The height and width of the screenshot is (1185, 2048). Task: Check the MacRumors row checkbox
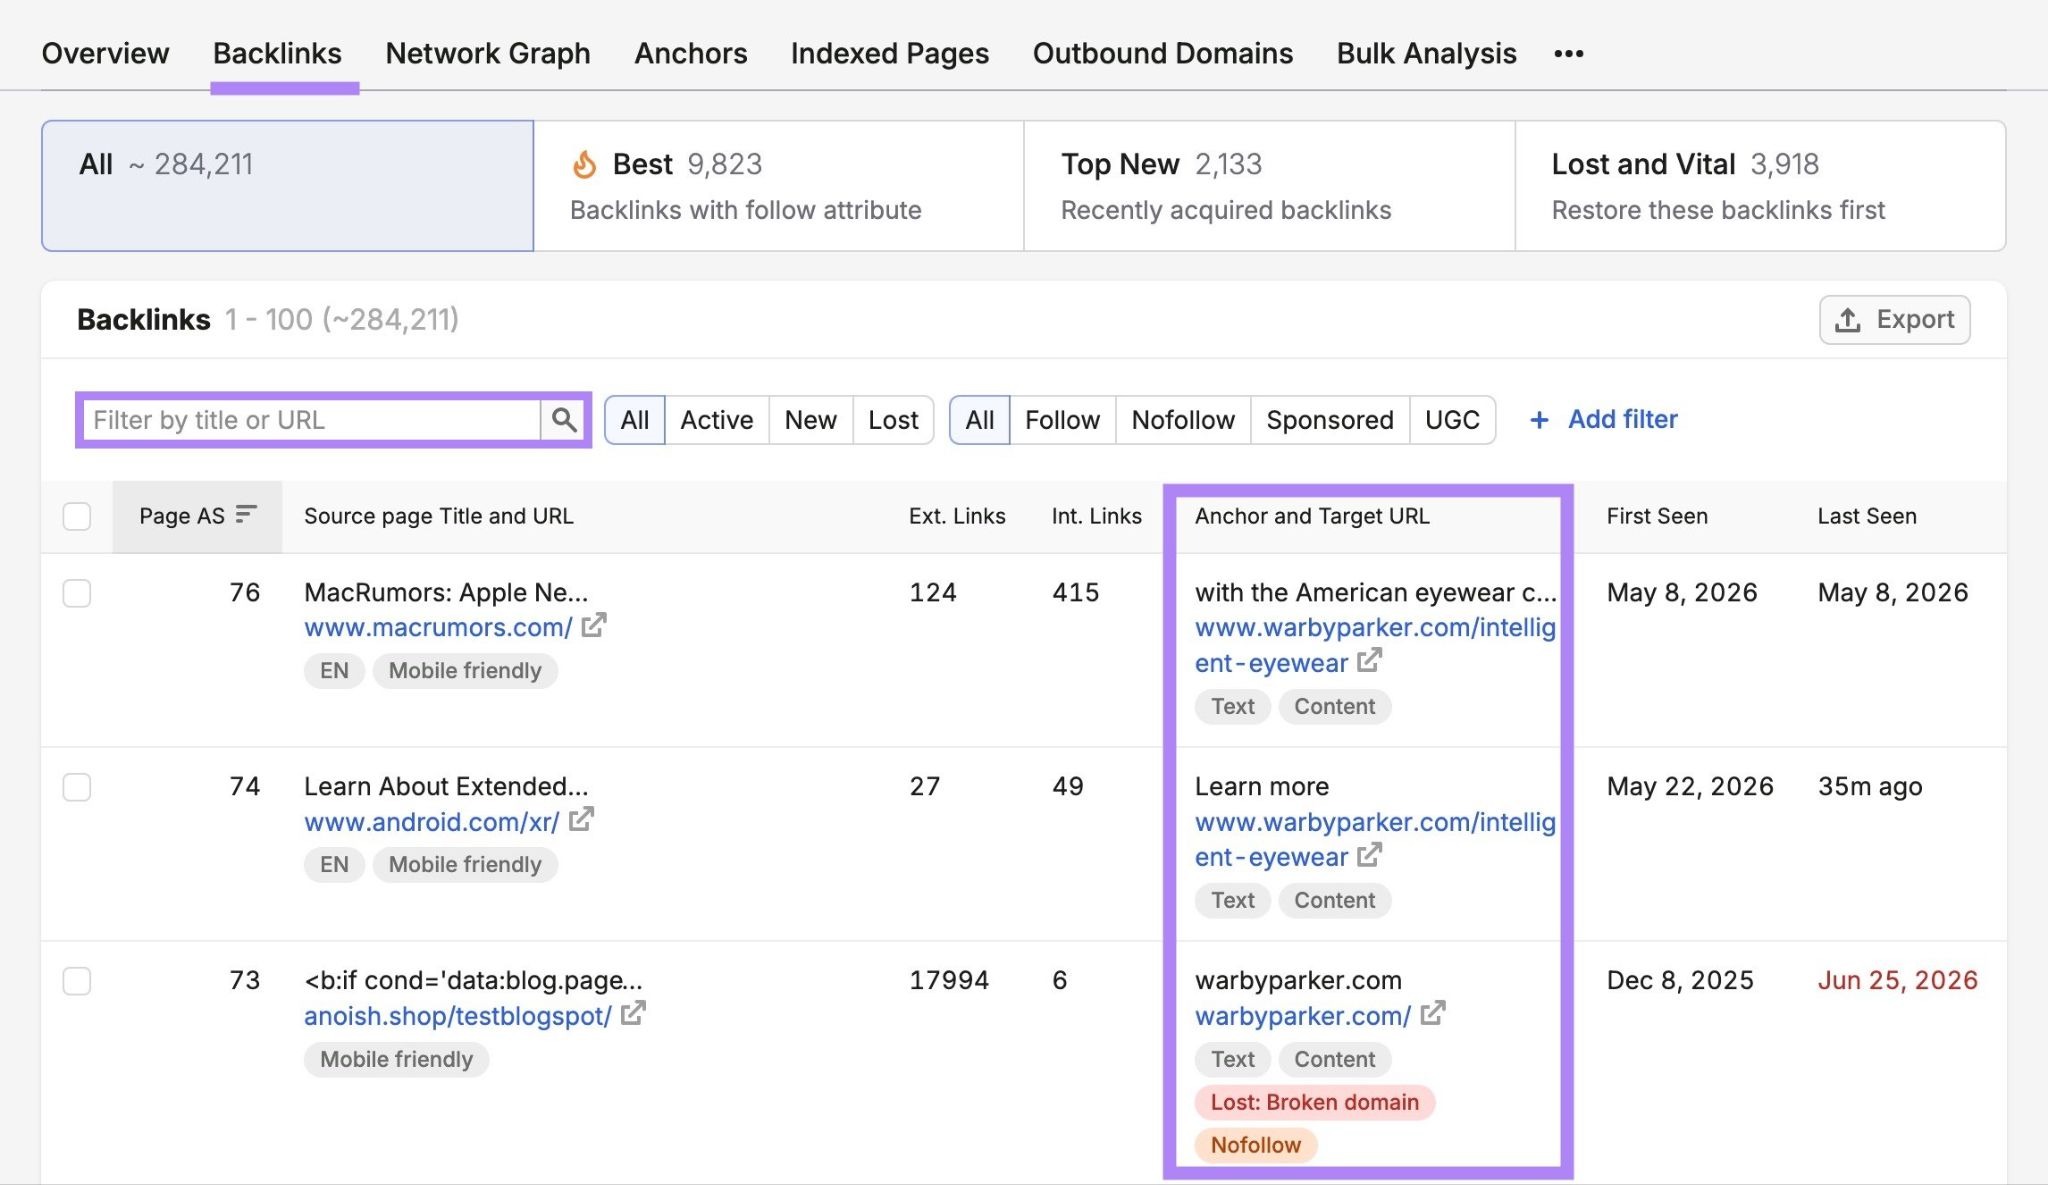[77, 593]
